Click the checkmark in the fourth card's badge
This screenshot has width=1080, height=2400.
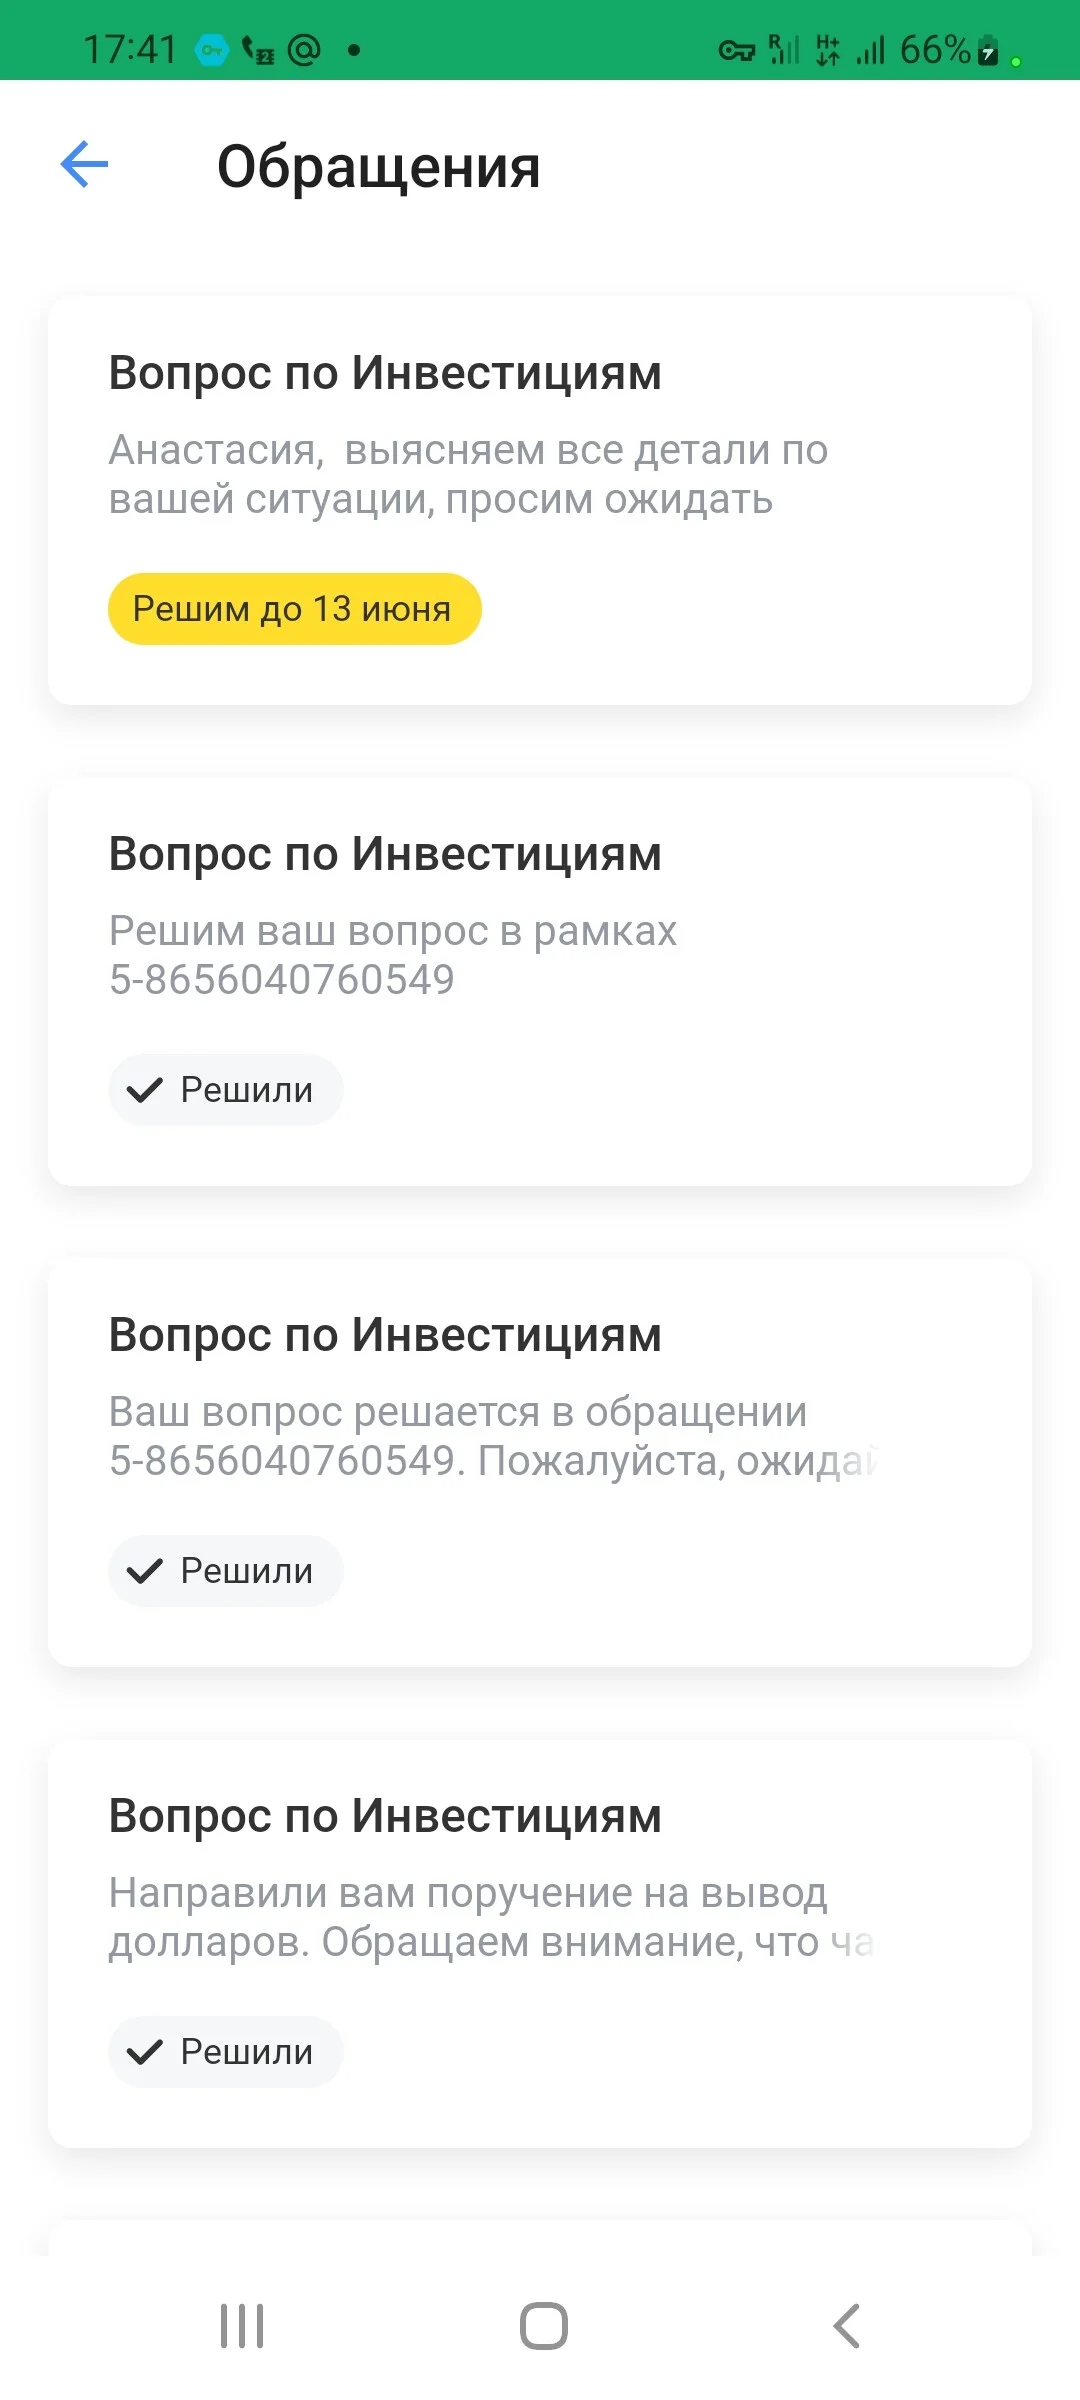coord(145,2052)
